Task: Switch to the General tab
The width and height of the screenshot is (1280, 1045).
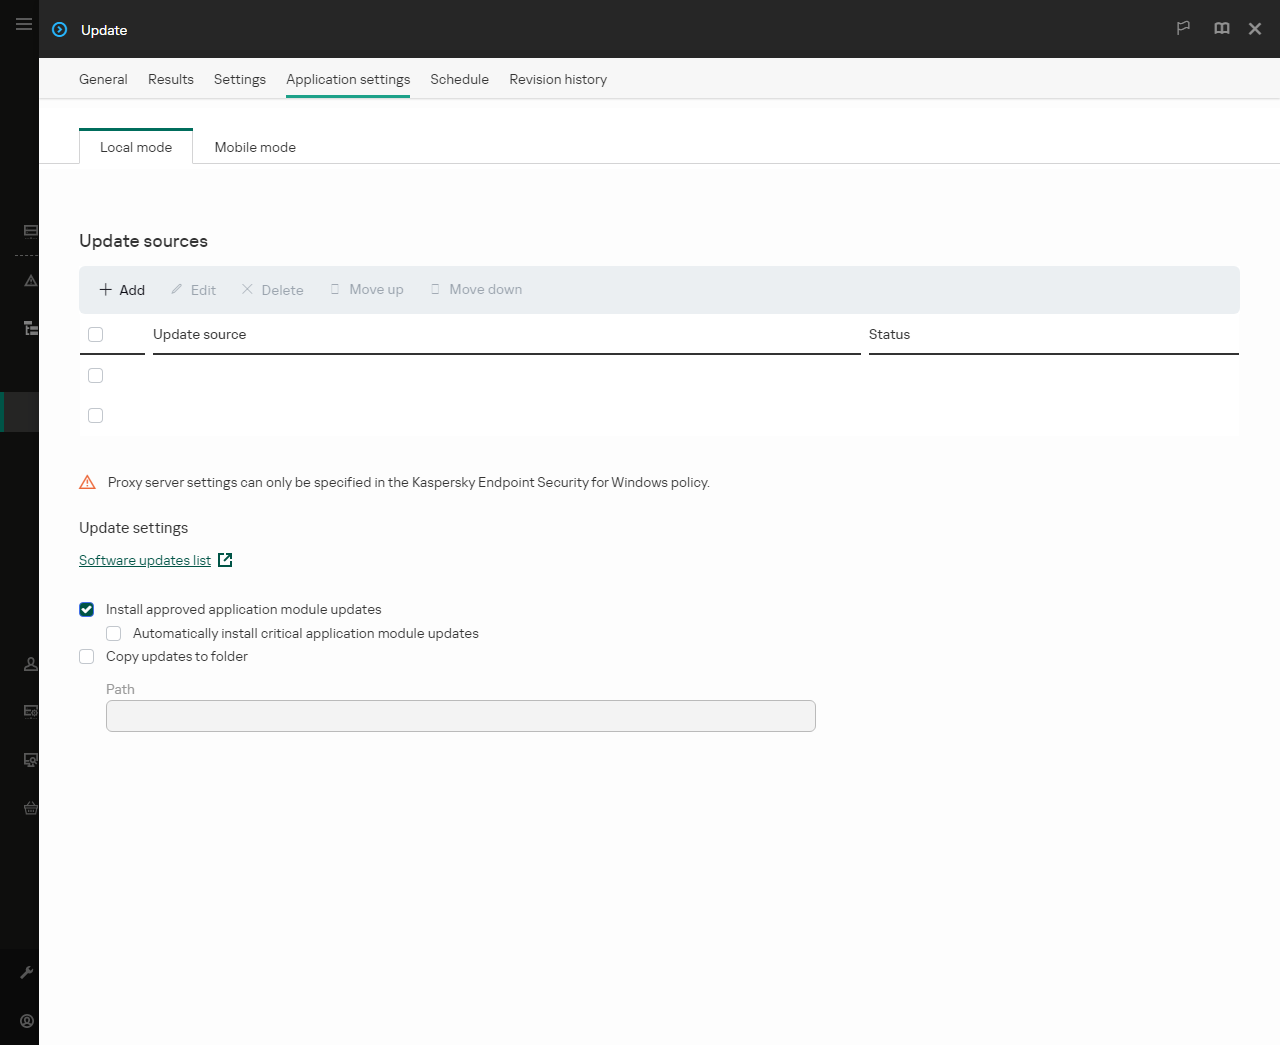Action: pos(103,79)
